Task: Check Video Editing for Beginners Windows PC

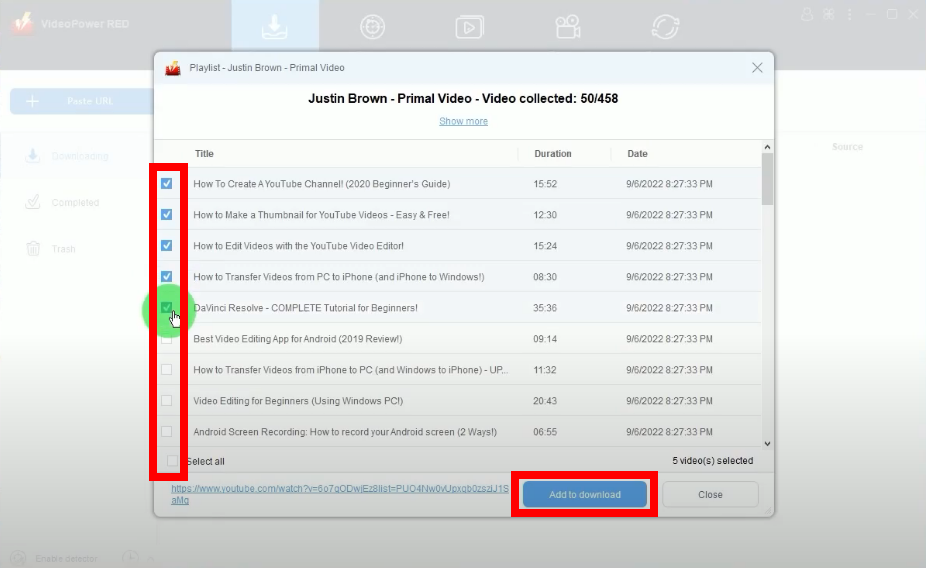Action: pos(167,400)
